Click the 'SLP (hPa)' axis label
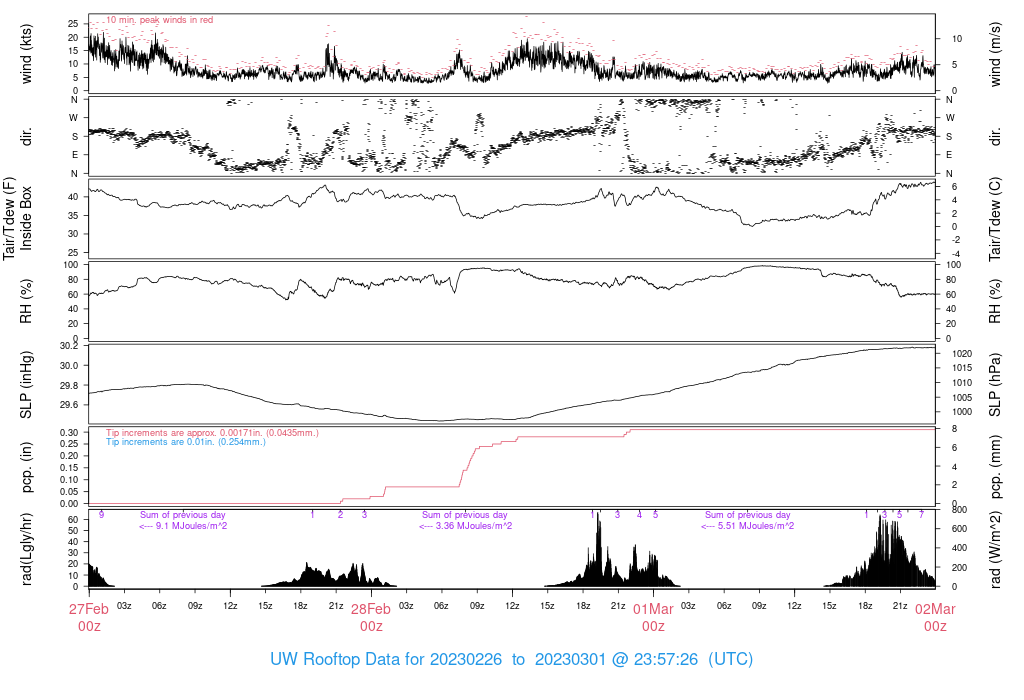Screen dimensions: 1024x700 [995, 385]
